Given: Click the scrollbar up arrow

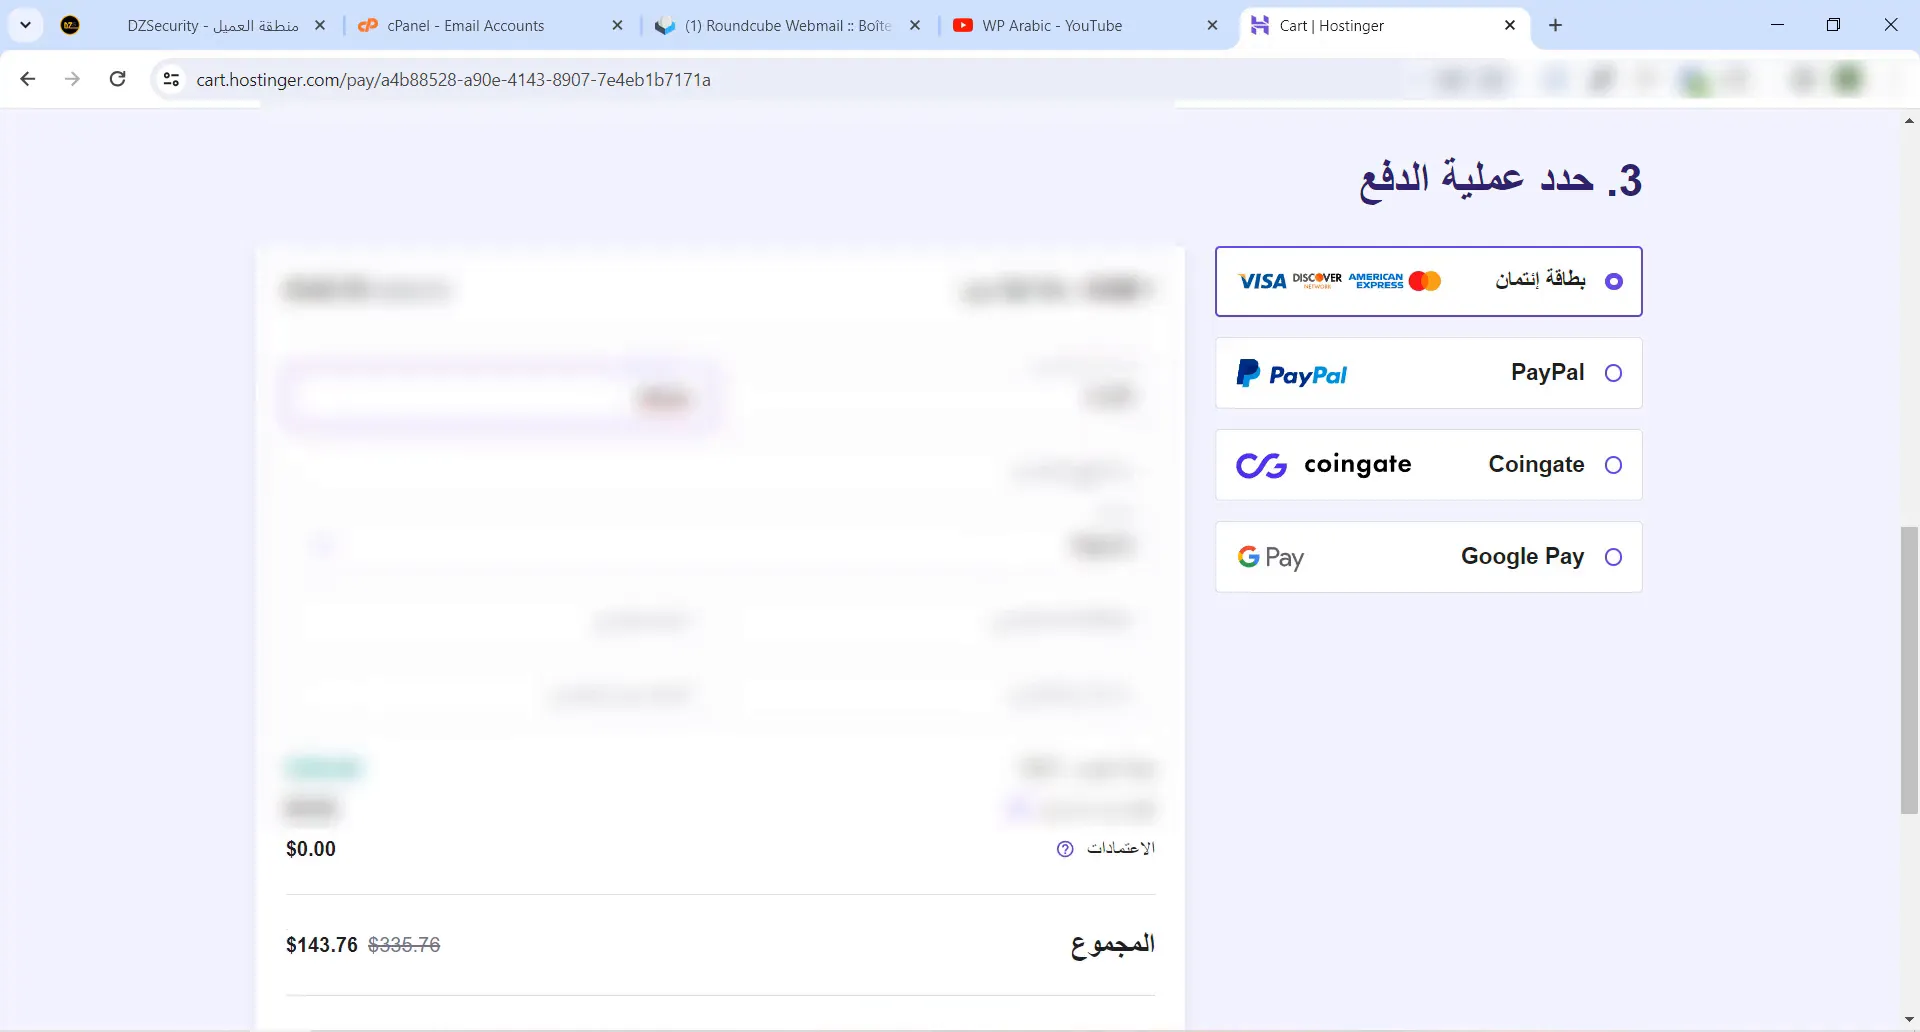Looking at the screenshot, I should tap(1909, 121).
